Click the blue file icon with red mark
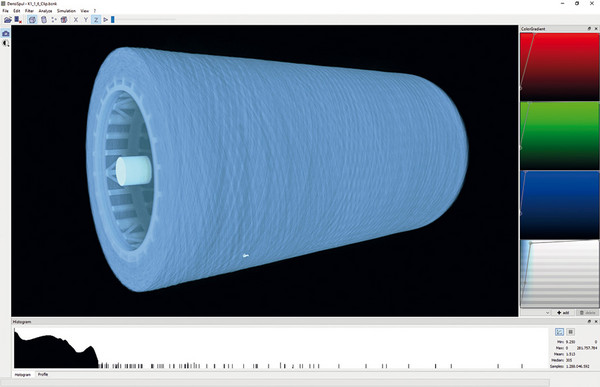 [x=18, y=20]
